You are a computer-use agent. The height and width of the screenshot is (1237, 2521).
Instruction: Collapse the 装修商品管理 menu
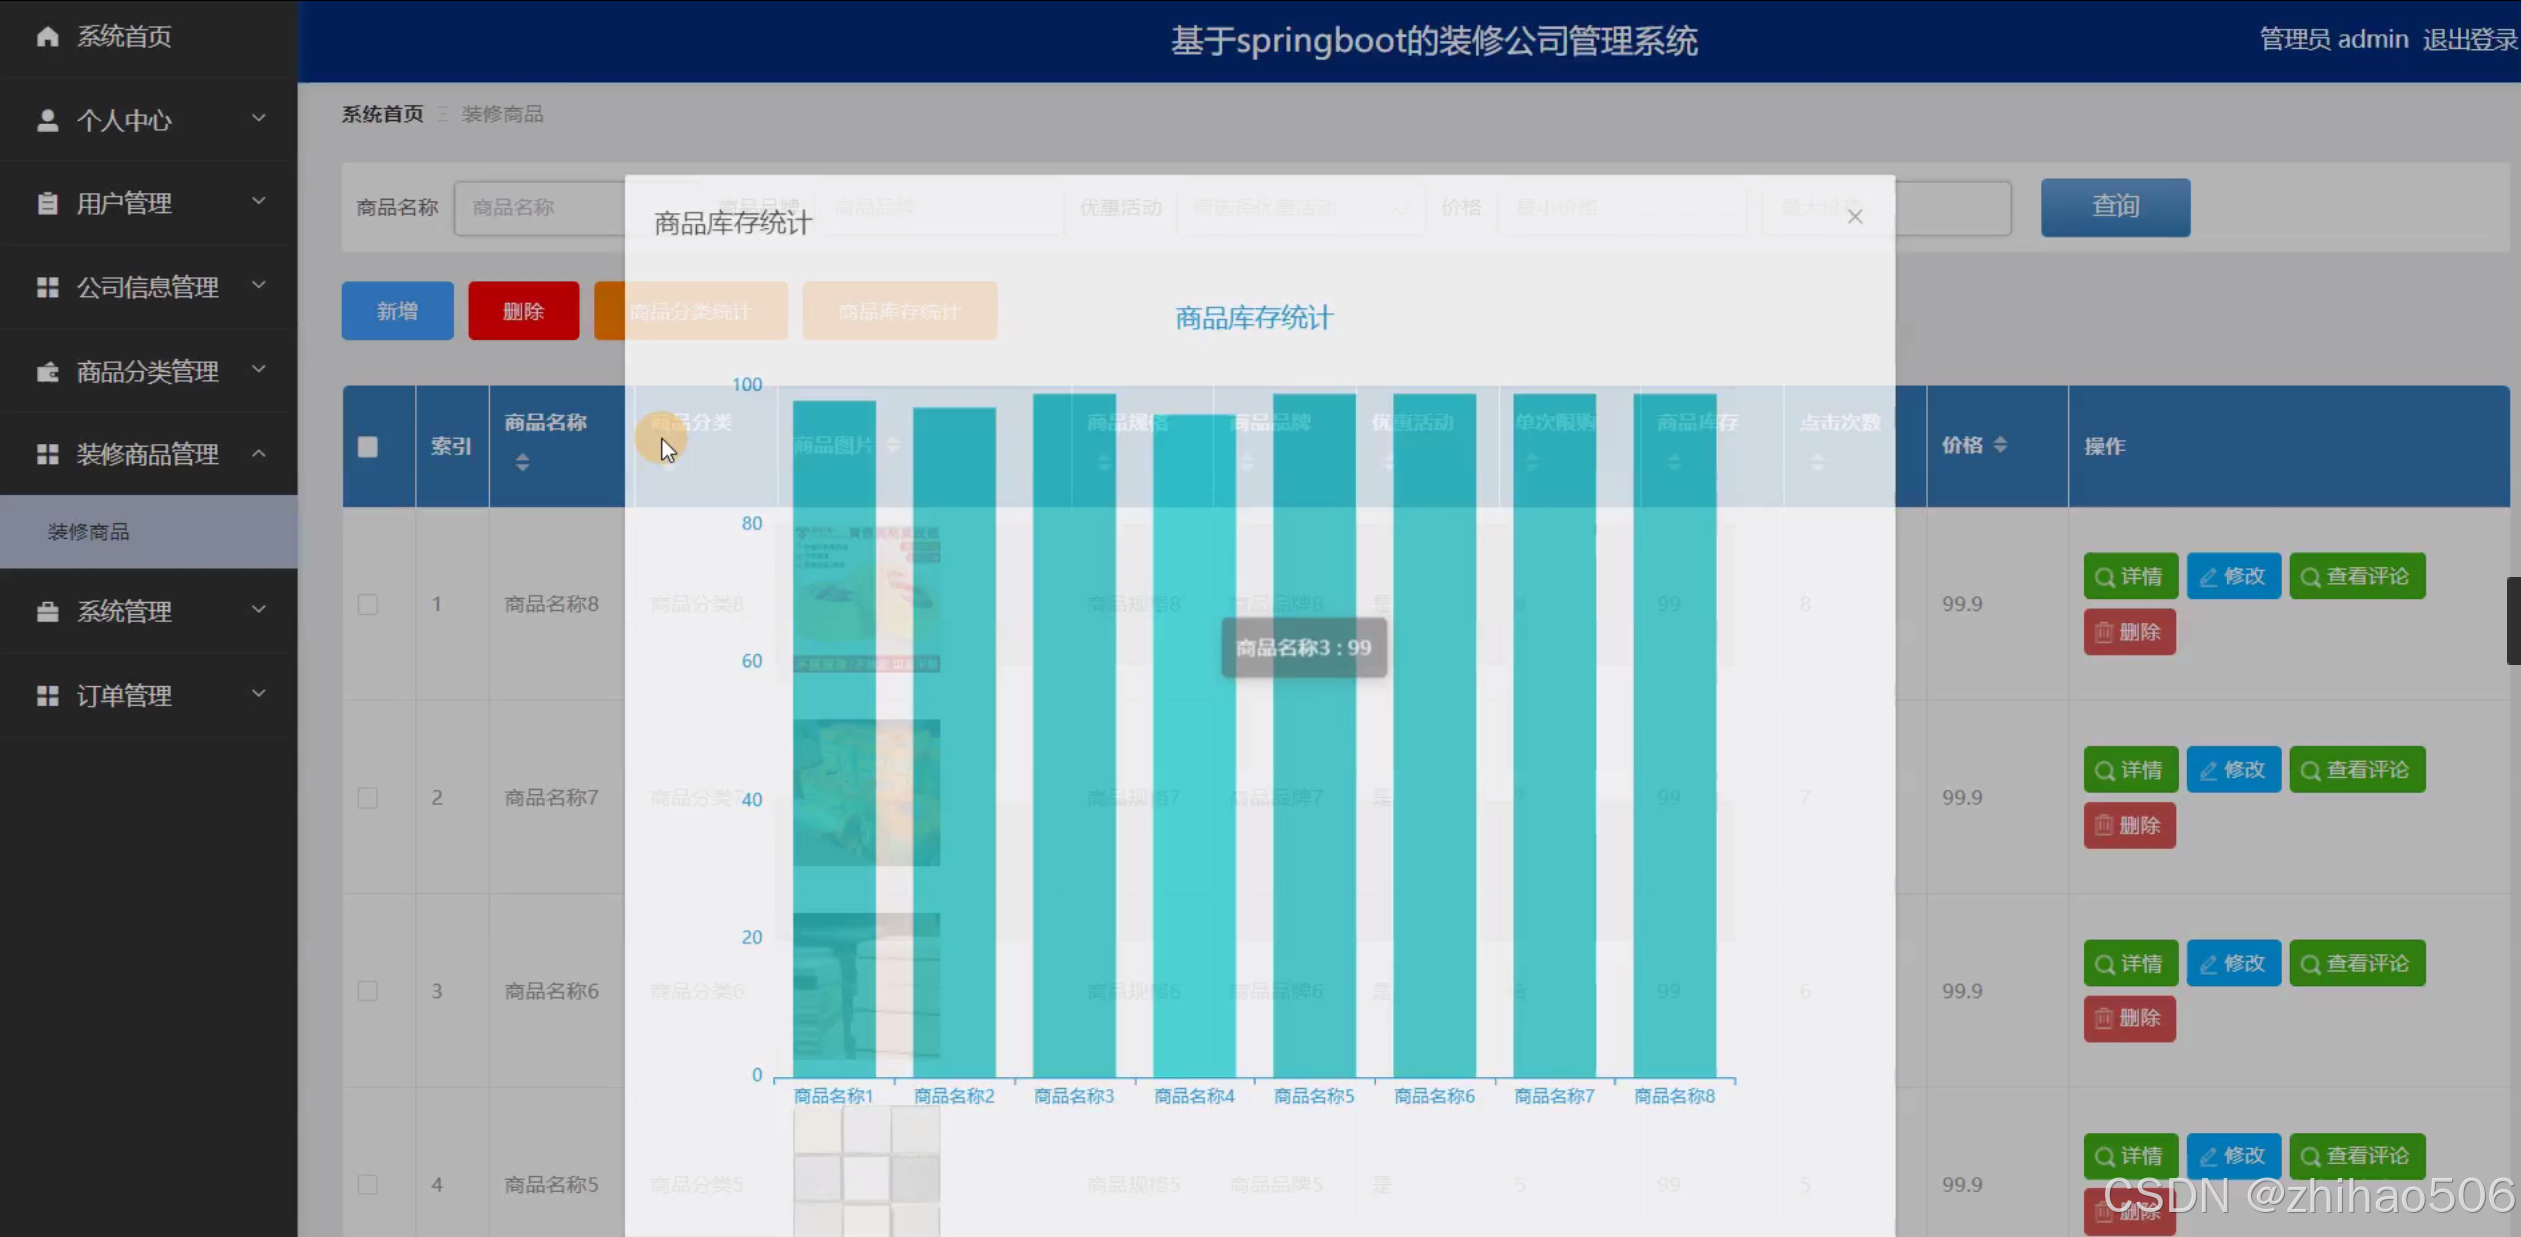point(148,454)
